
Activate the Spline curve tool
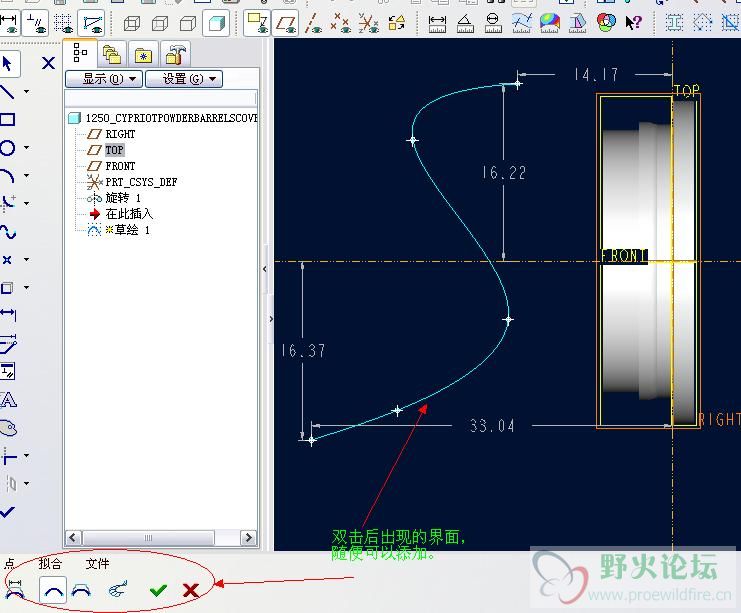click(x=7, y=232)
